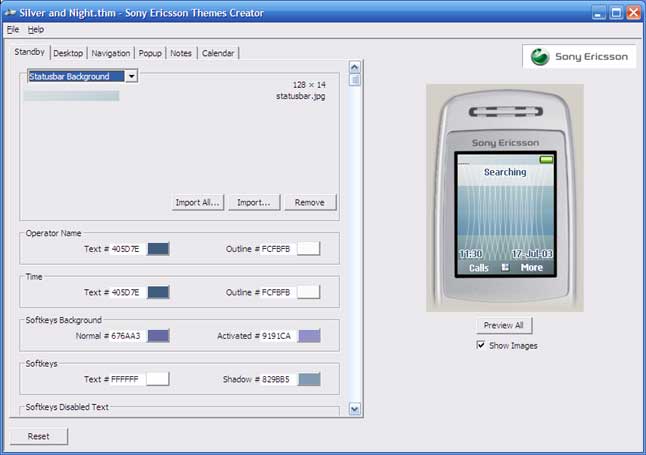
Task: Open the File menu
Action: click(x=13, y=30)
